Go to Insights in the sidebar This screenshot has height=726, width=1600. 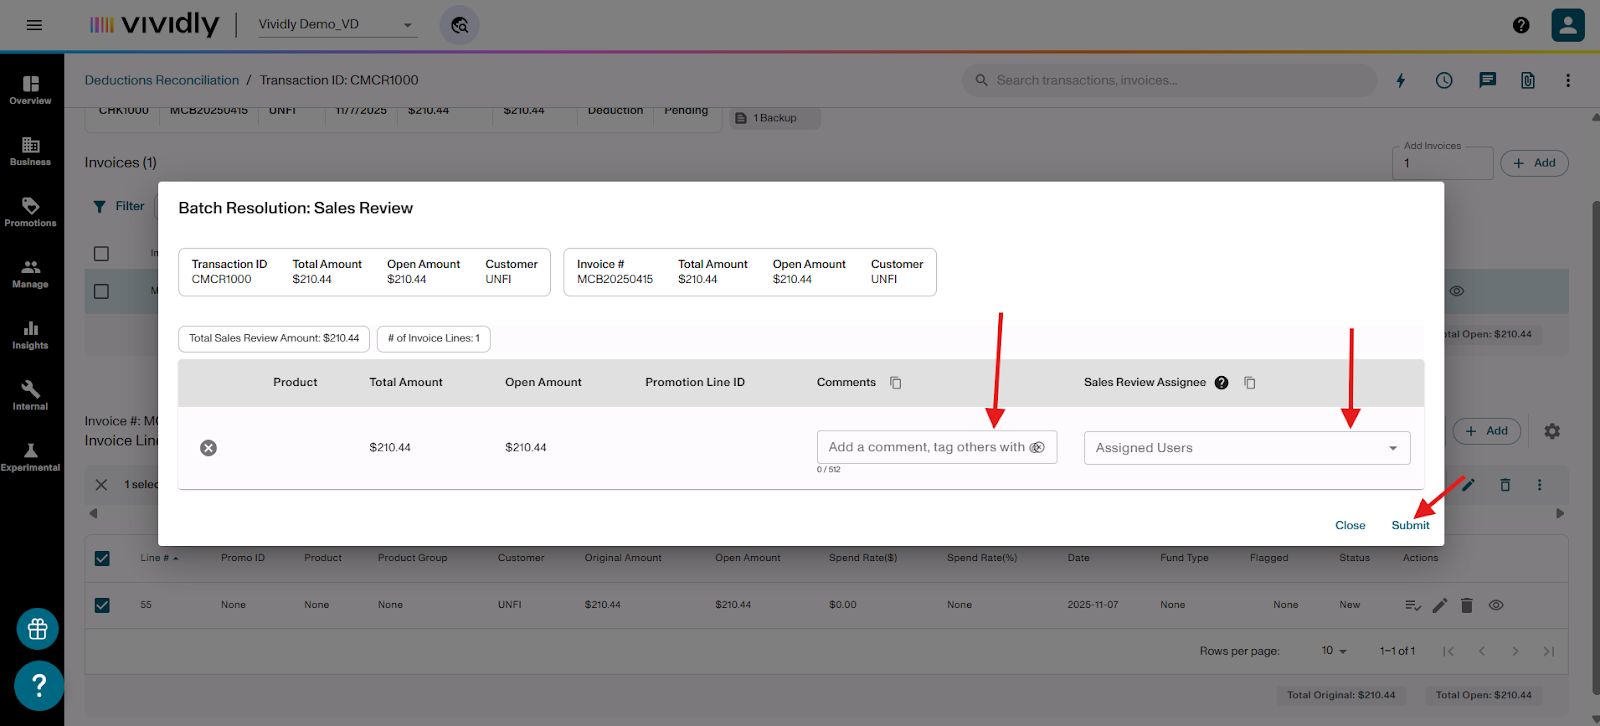tap(30, 335)
